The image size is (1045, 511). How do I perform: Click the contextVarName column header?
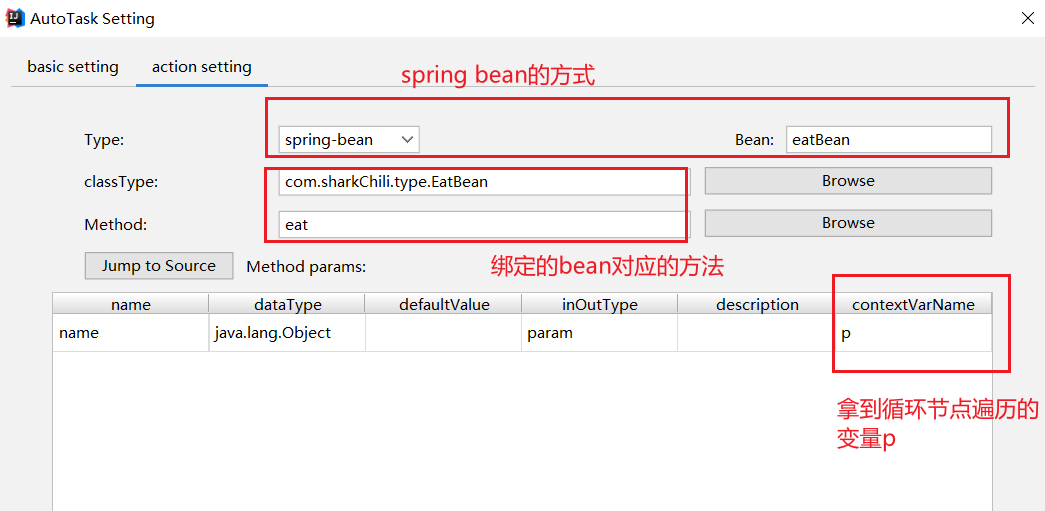click(913, 304)
